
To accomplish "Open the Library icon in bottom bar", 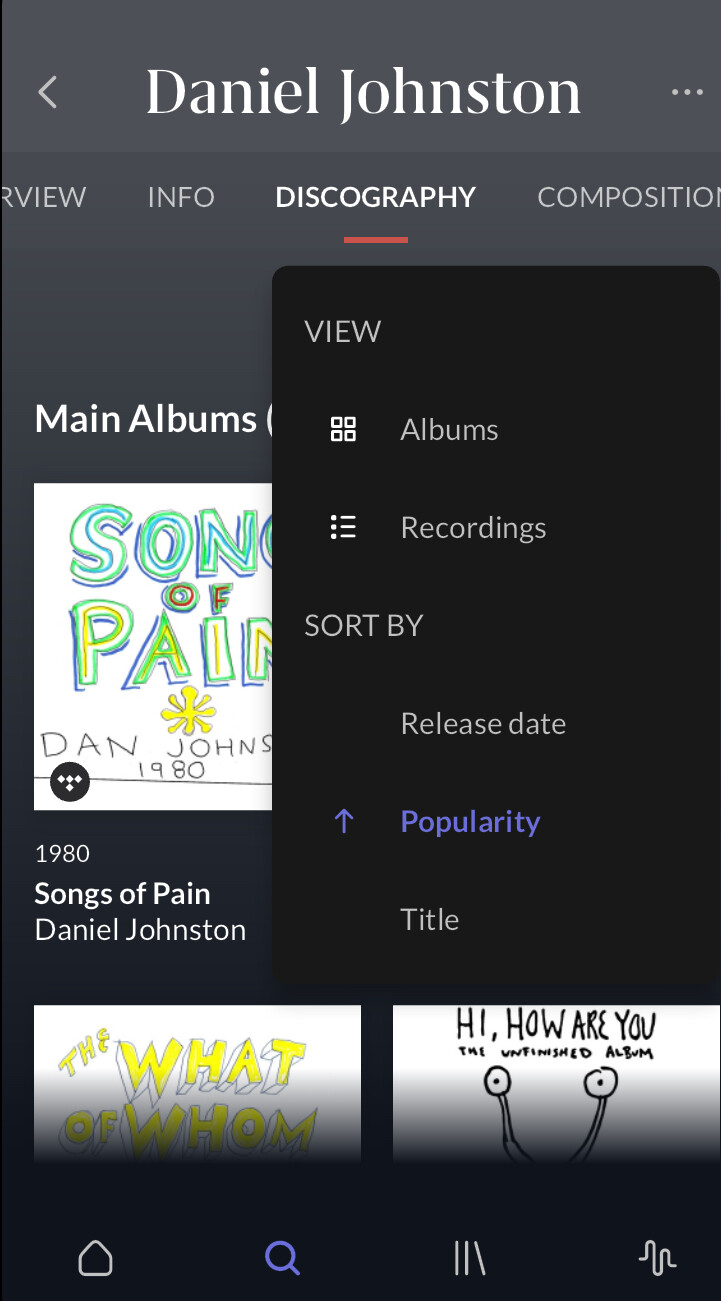I will click(x=469, y=1258).
